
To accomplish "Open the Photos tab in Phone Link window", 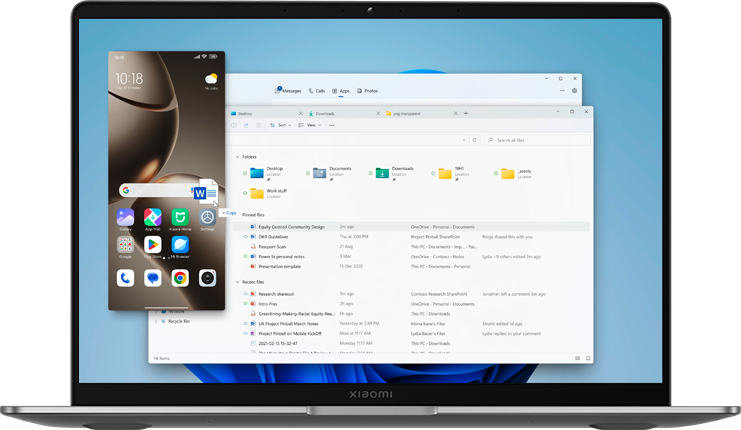I will point(367,91).
